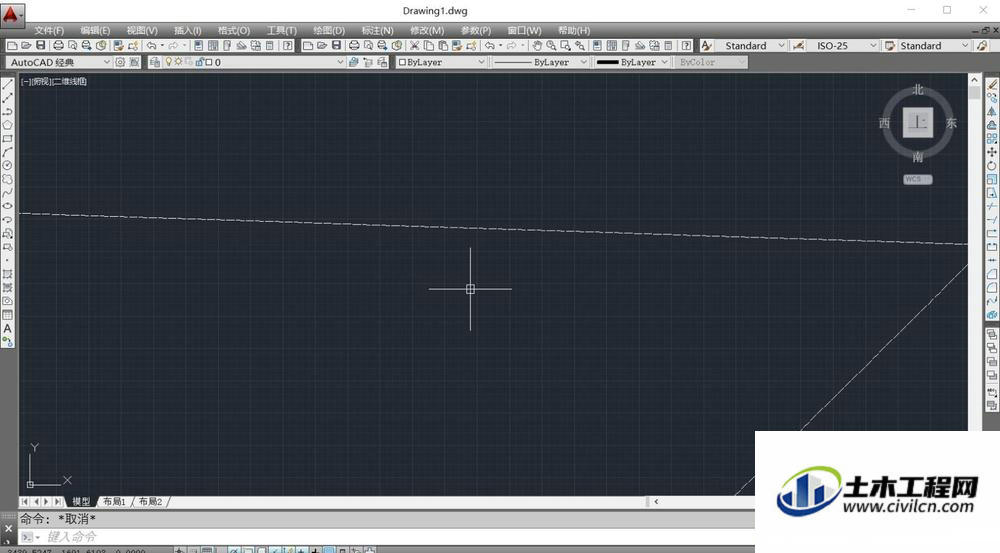Click the [-] viewport control
This screenshot has width=1000, height=553.
(x=26, y=81)
